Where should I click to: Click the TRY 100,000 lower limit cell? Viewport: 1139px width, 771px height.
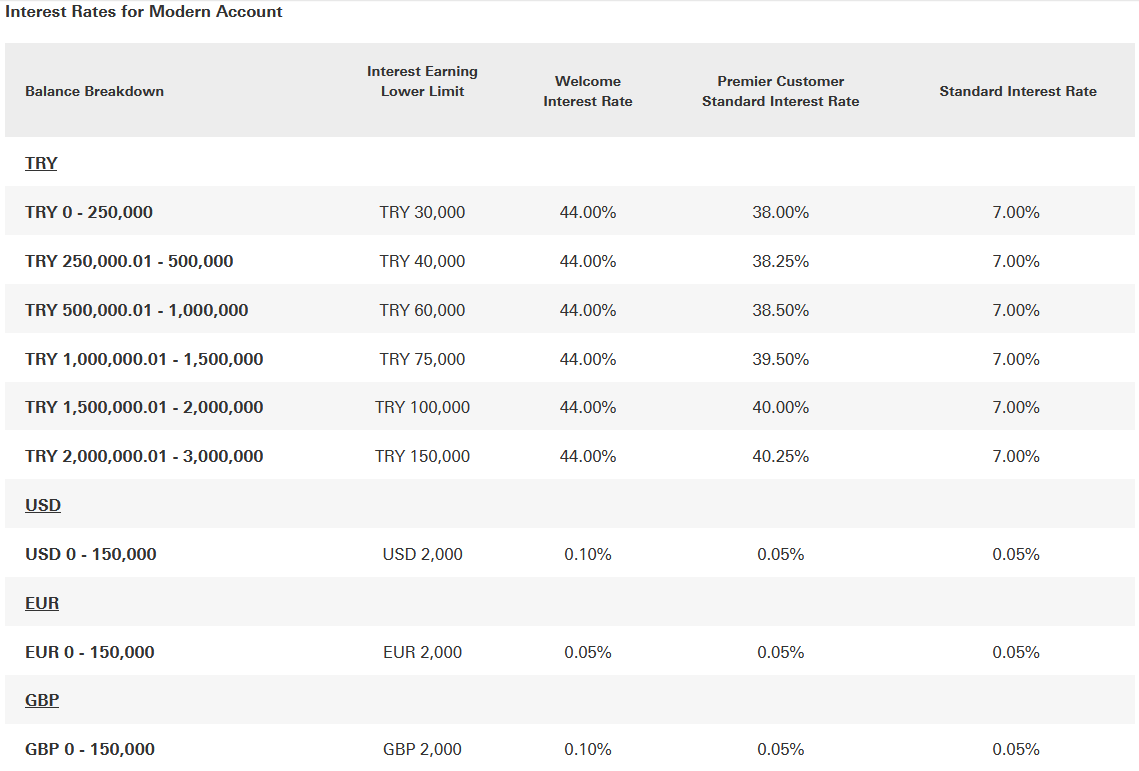[422, 407]
